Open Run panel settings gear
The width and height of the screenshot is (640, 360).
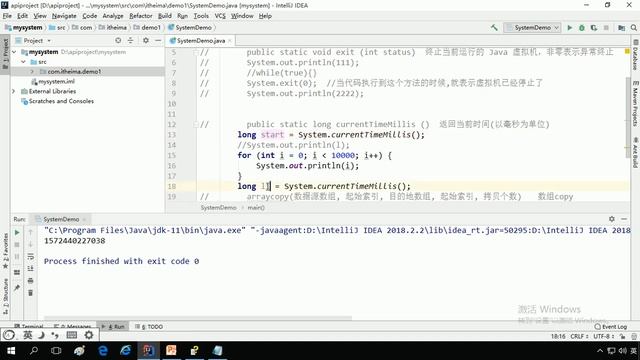pyautogui.click(x=611, y=219)
